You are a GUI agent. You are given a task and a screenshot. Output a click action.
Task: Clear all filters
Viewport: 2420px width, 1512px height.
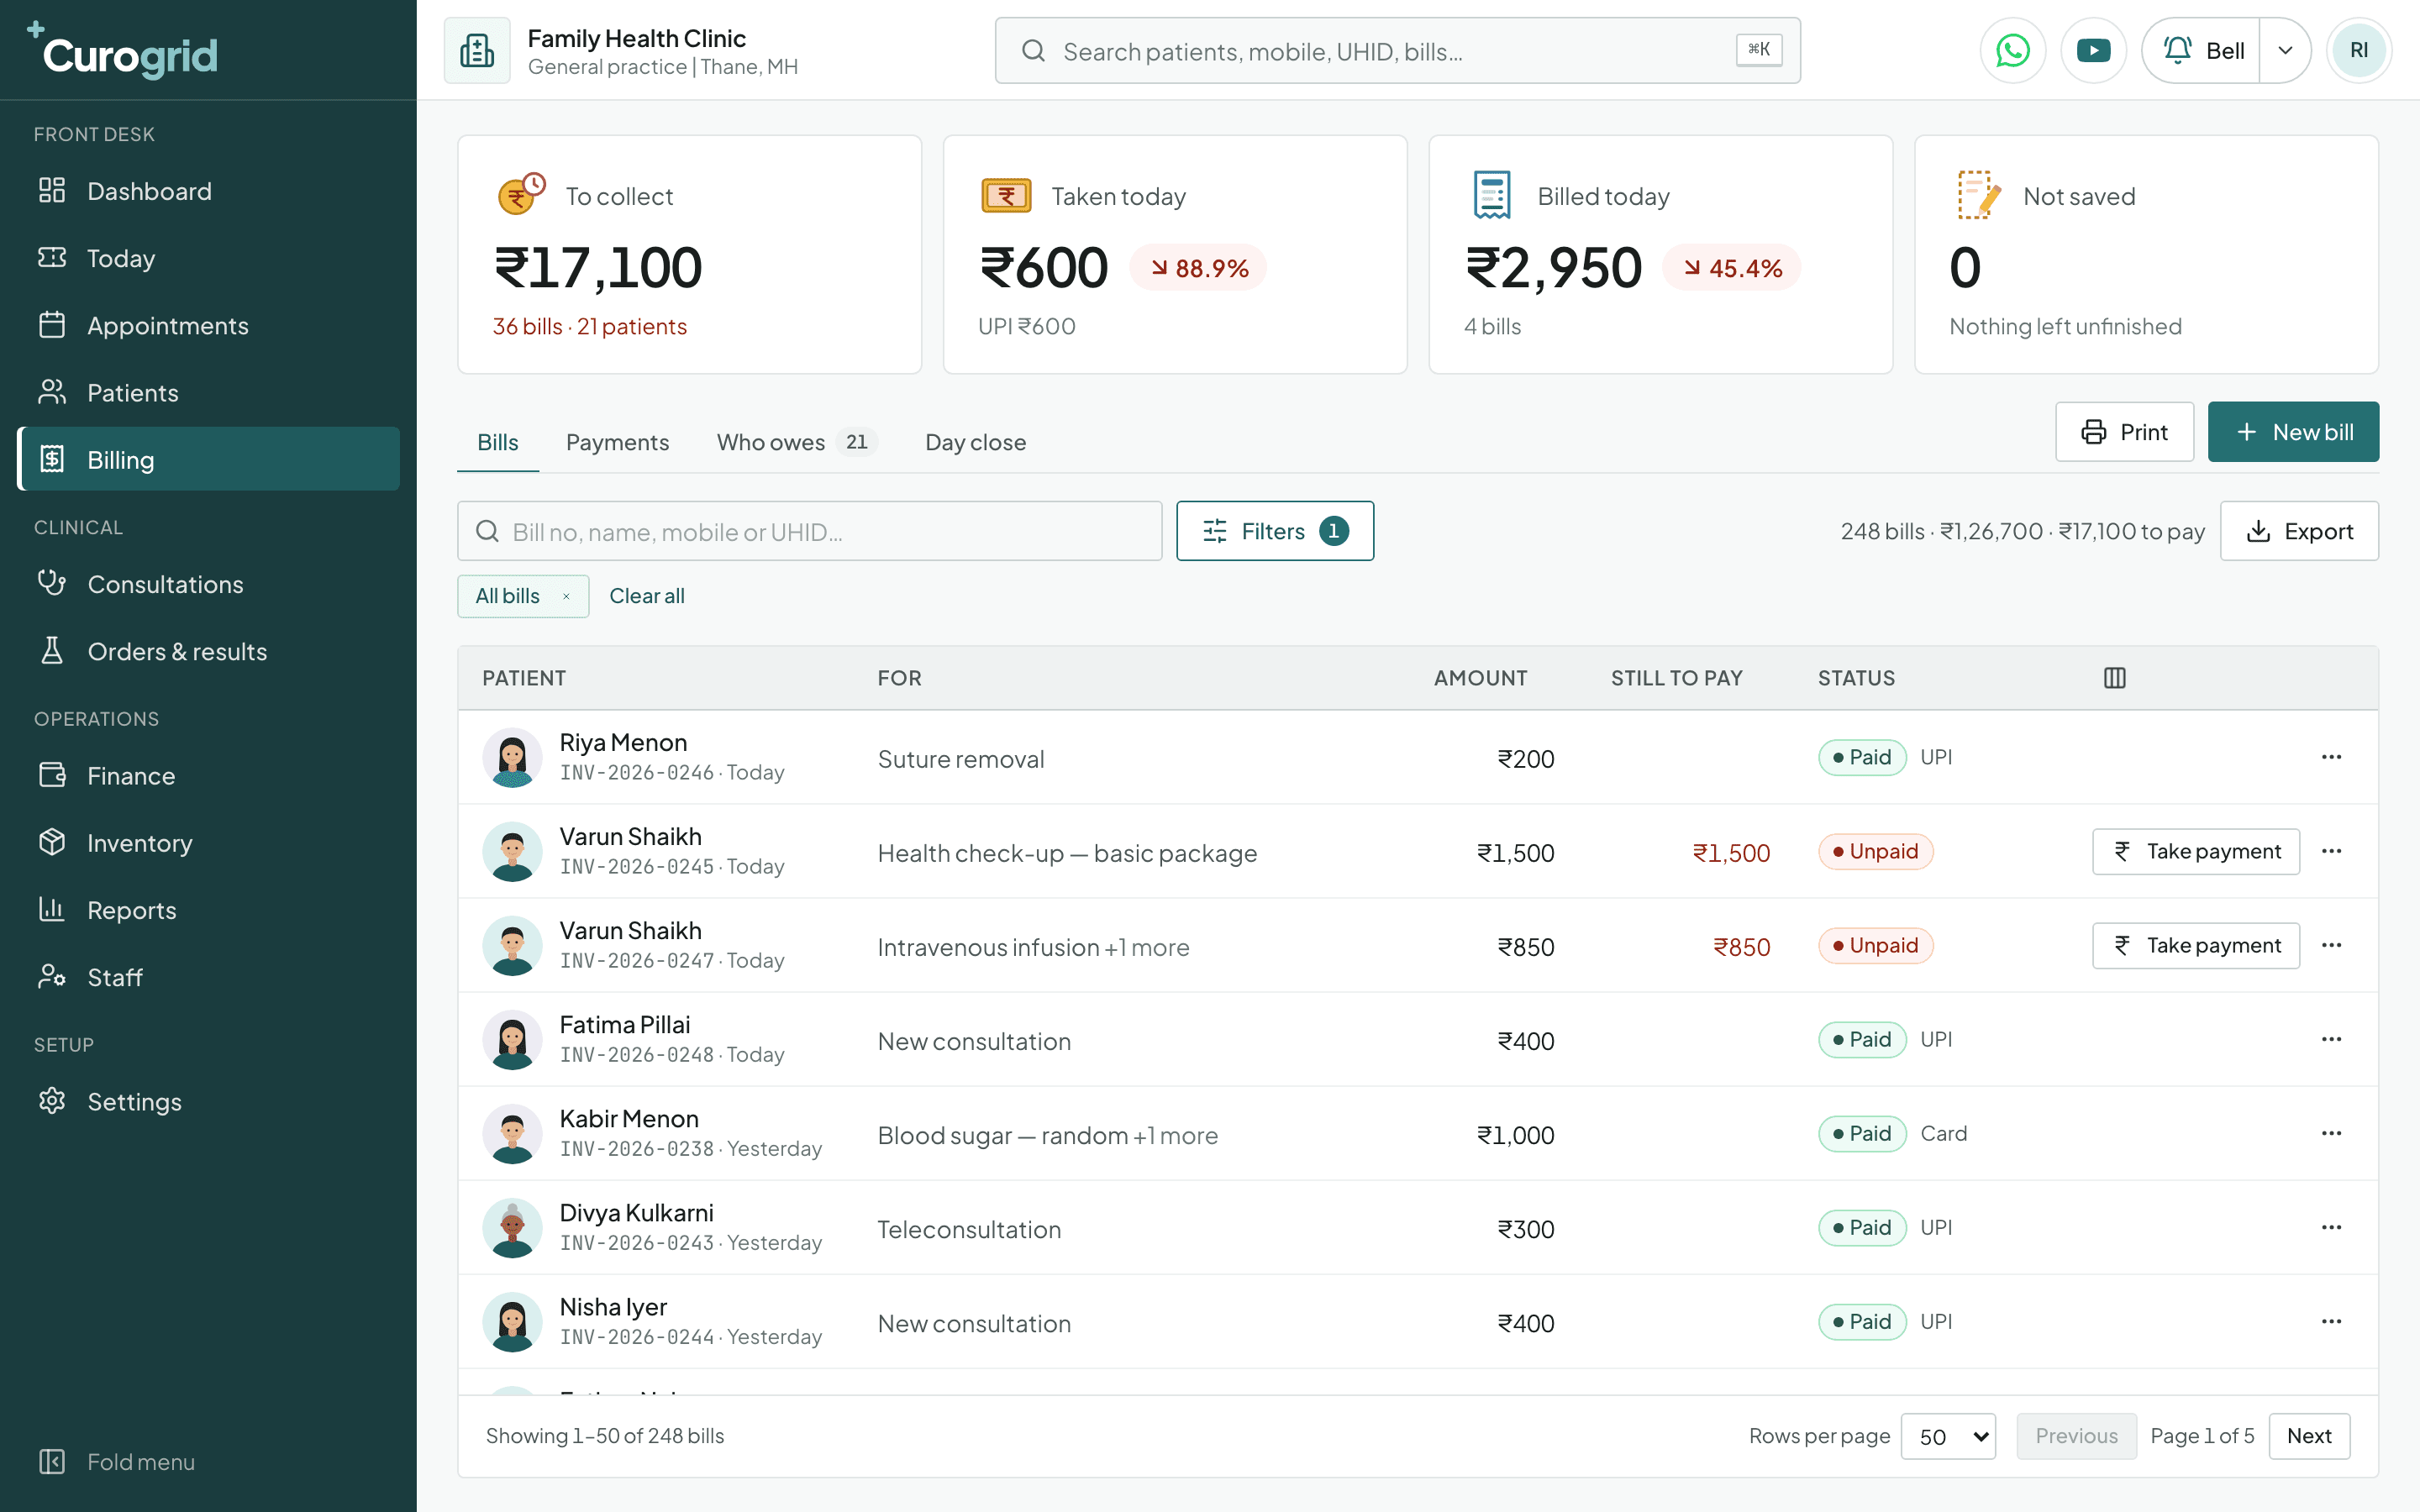point(647,596)
